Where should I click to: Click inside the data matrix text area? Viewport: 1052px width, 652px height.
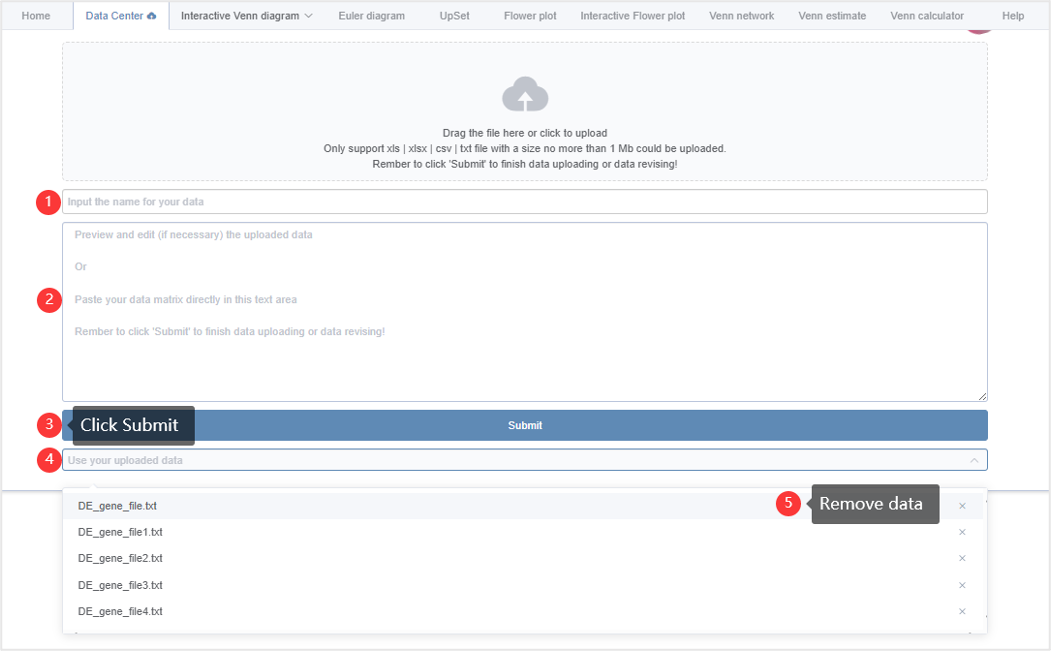click(525, 312)
